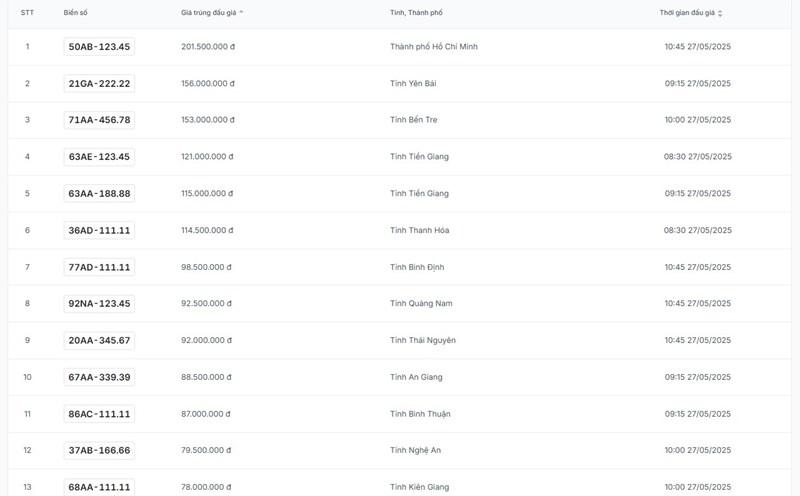Open license plate 67AA-339.39

click(x=99, y=377)
